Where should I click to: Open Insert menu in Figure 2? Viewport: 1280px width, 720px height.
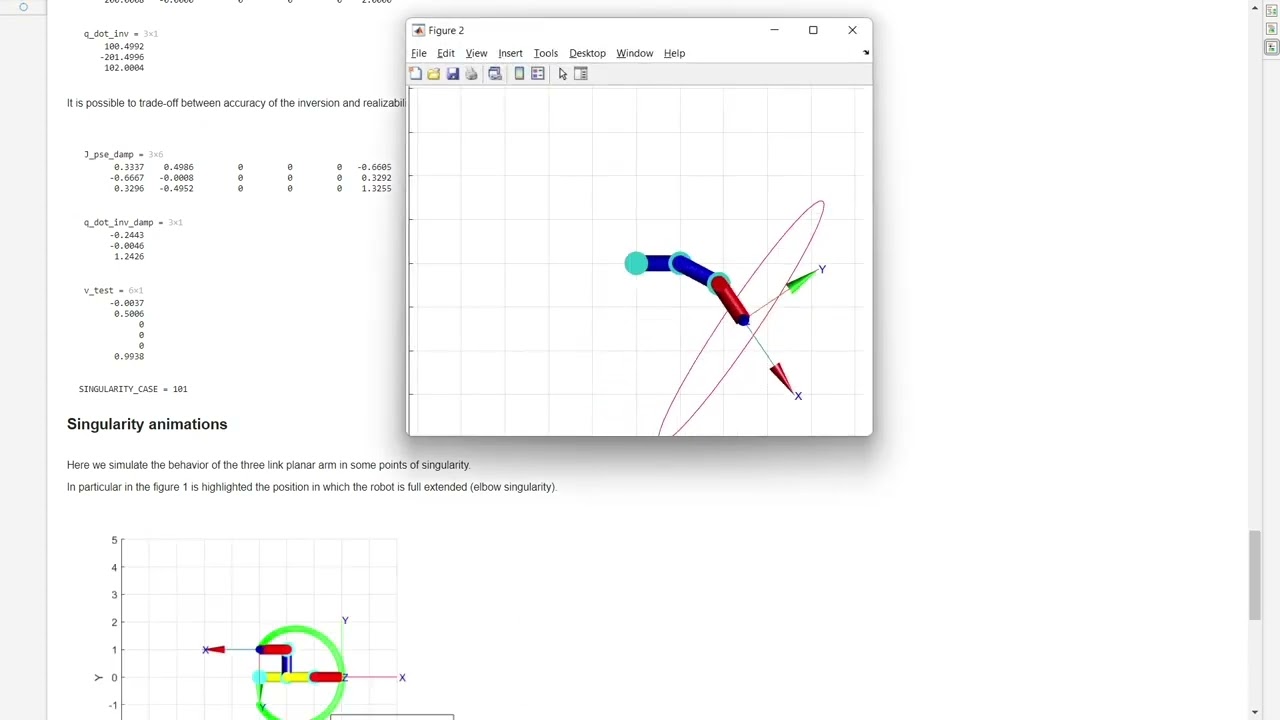[x=510, y=53]
